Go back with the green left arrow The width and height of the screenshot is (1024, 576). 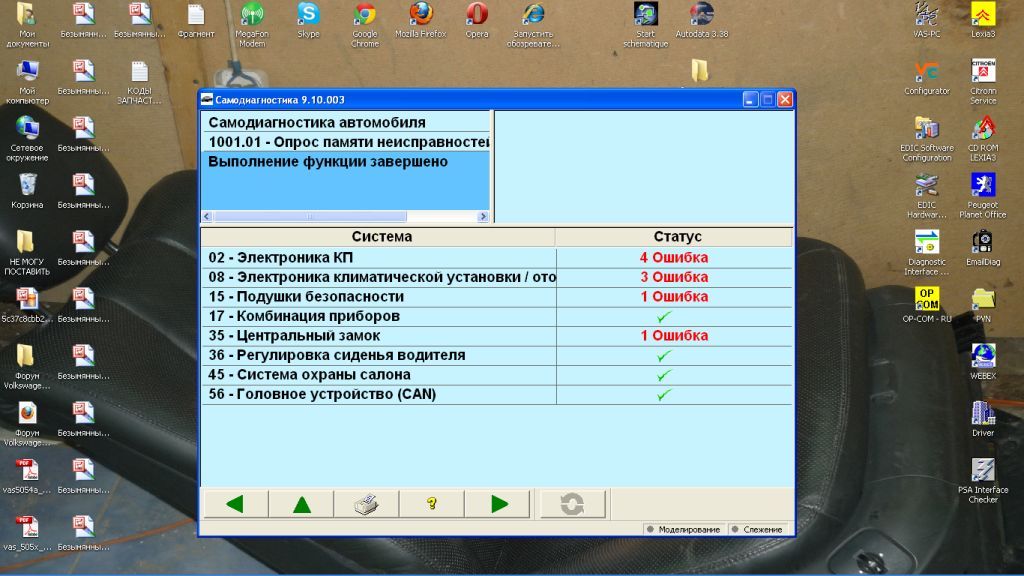(x=235, y=504)
